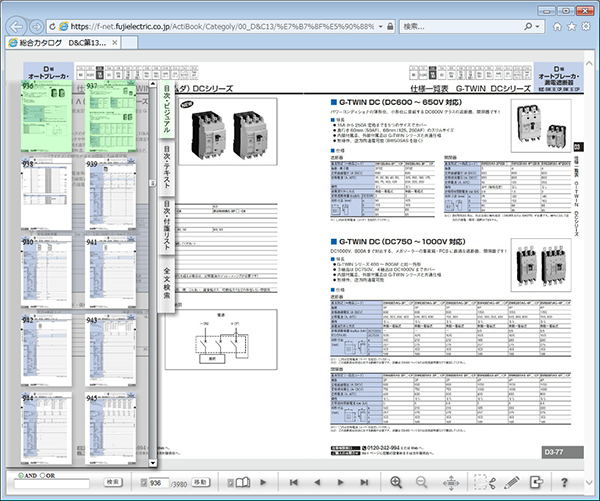Image resolution: width=600 pixels, height=501 pixels.
Task: Zoom in with the magnifier plus icon
Action: click(396, 482)
